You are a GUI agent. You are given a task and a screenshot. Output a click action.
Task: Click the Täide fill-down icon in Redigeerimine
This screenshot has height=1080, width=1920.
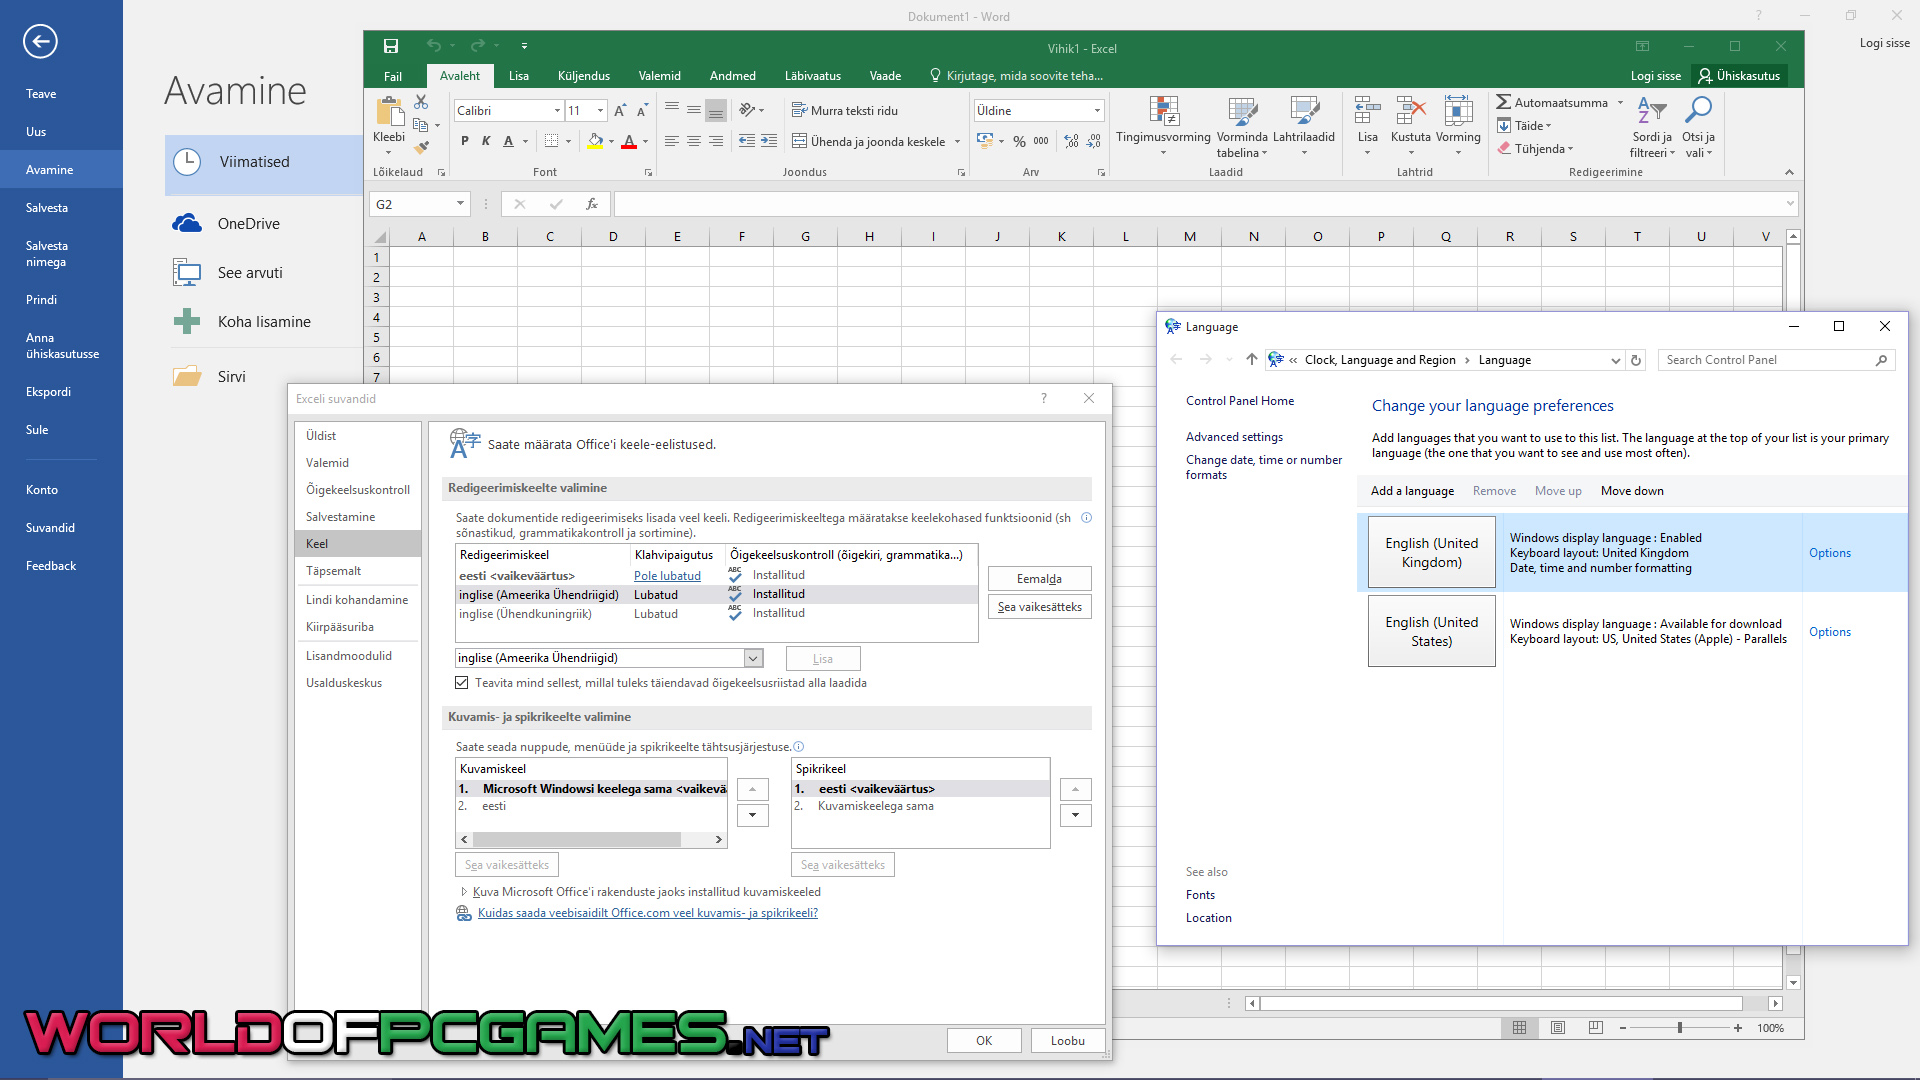coord(1504,125)
